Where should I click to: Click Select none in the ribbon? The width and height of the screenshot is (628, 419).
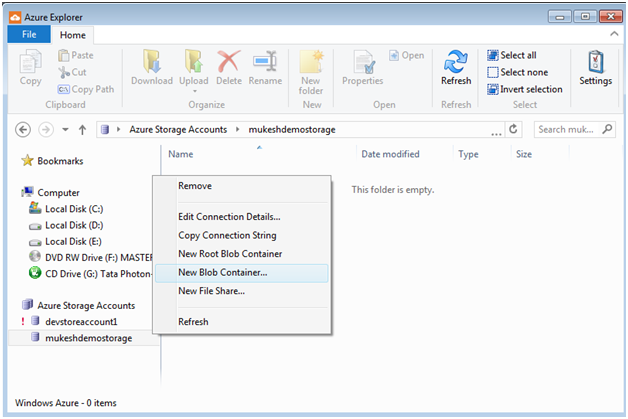pyautogui.click(x=517, y=72)
